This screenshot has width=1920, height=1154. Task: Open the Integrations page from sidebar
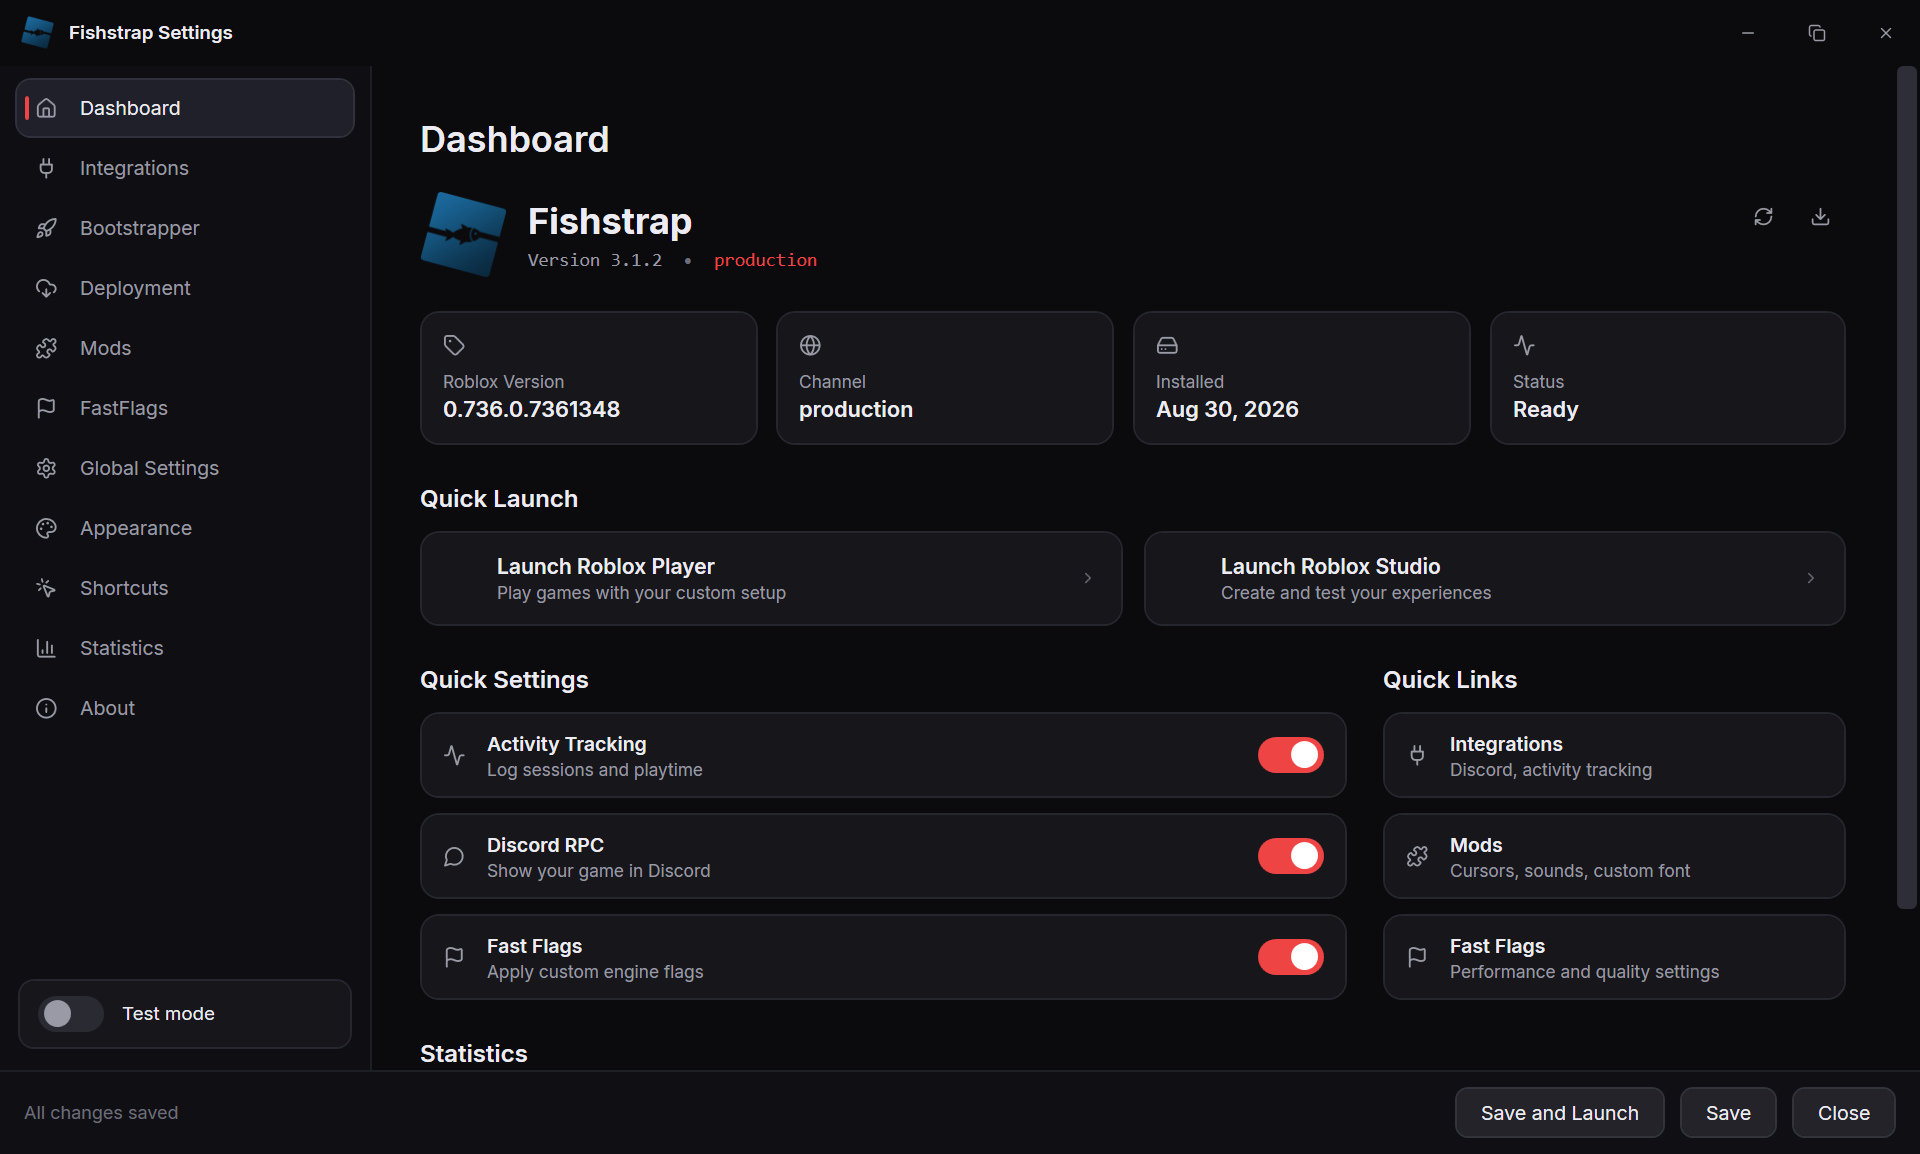pyautogui.click(x=185, y=168)
